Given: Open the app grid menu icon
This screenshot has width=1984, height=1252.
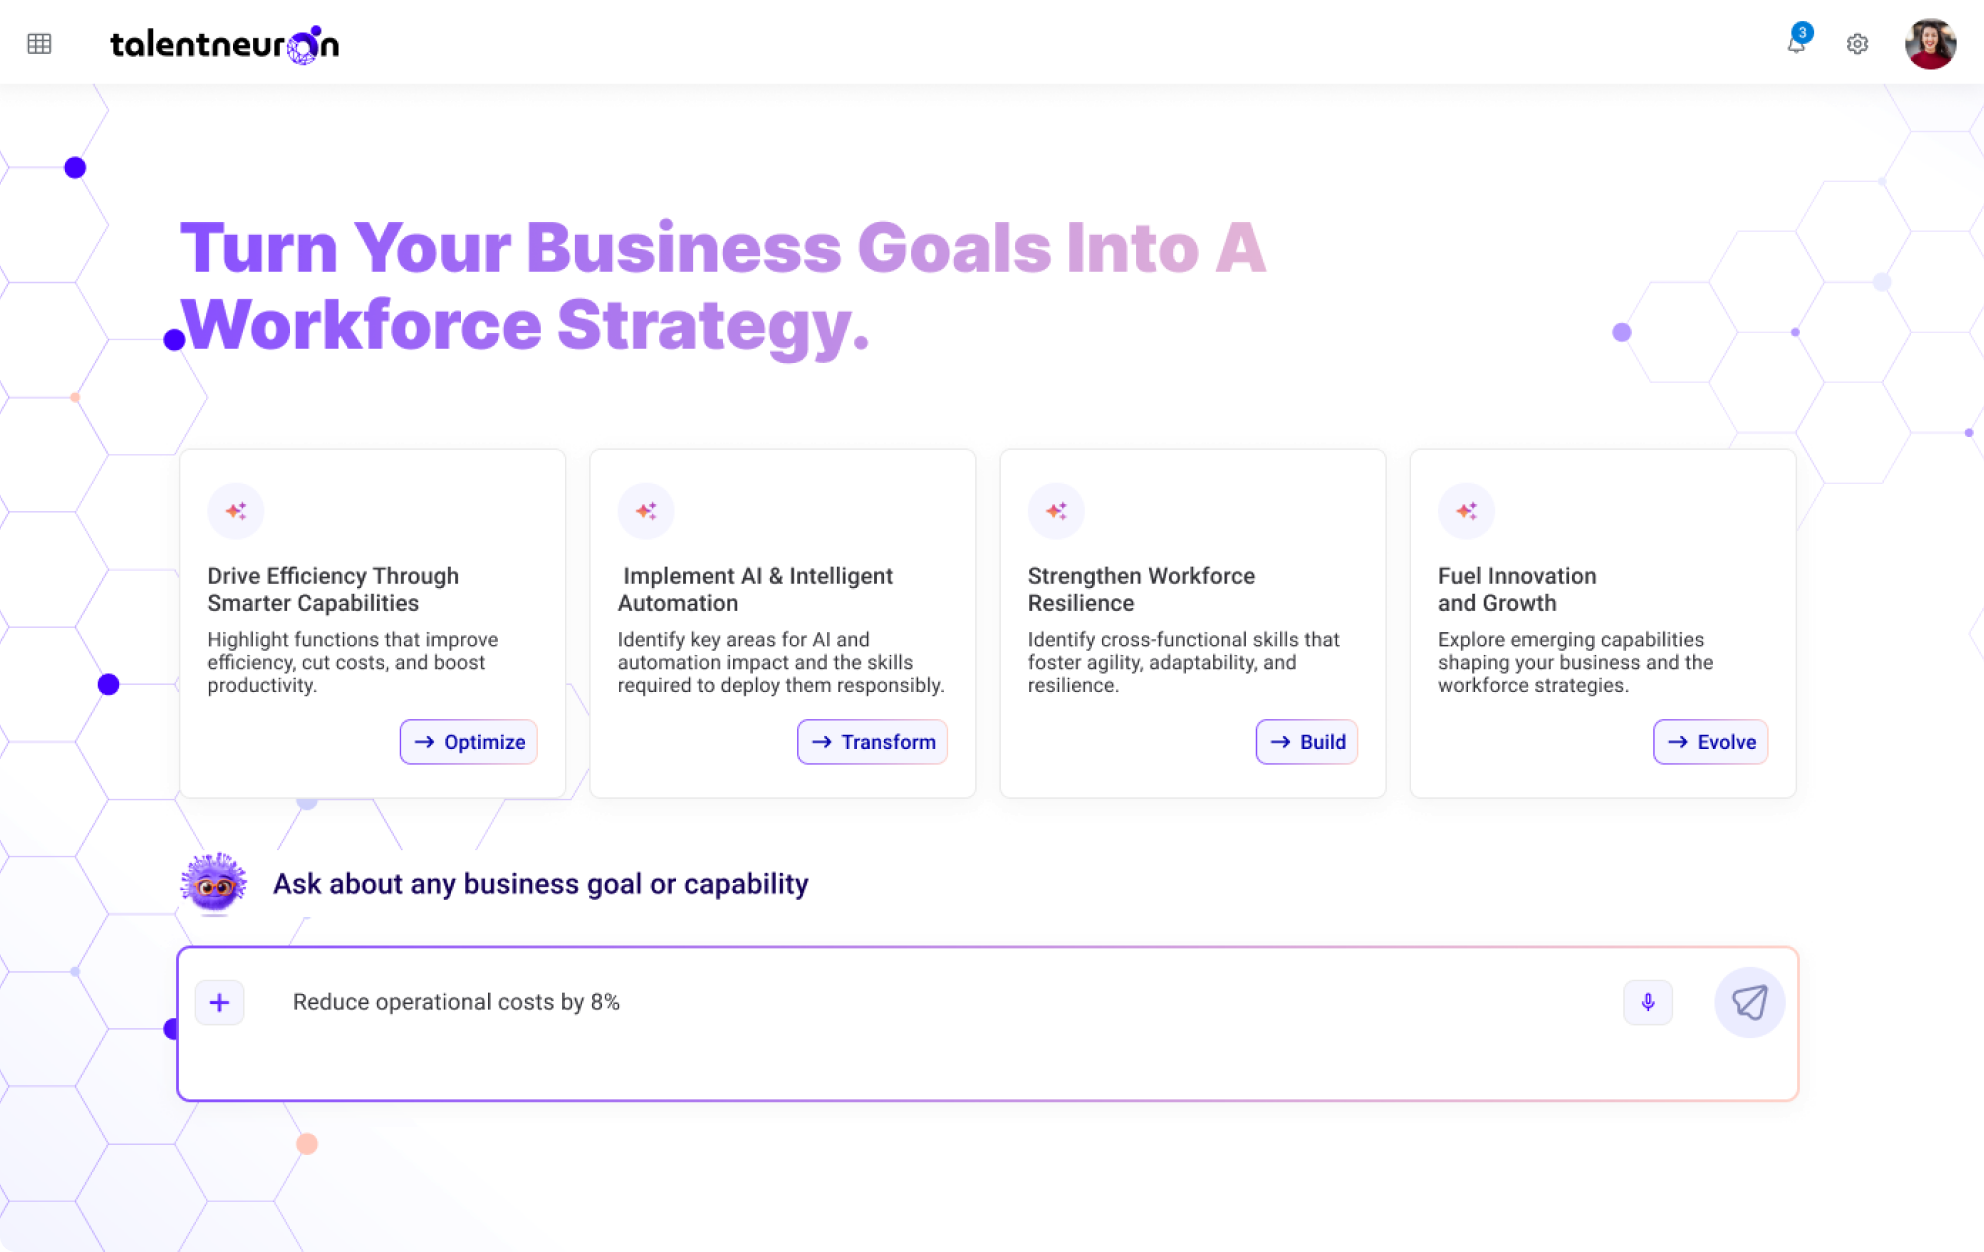Looking at the screenshot, I should pyautogui.click(x=39, y=44).
